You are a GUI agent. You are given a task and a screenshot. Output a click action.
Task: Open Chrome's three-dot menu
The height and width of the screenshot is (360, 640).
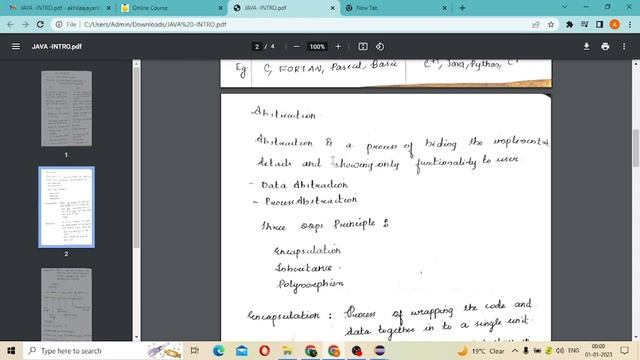[x=630, y=24]
